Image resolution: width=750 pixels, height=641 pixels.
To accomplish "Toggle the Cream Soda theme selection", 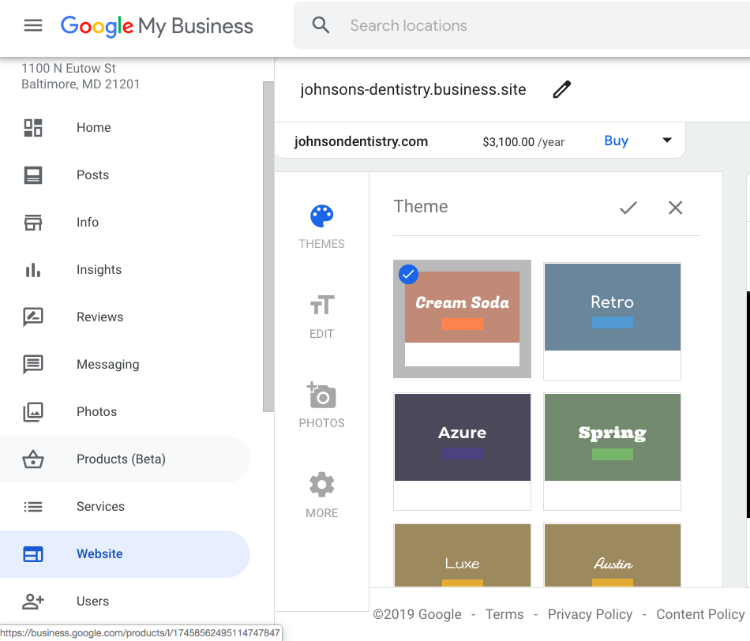I will 462,319.
